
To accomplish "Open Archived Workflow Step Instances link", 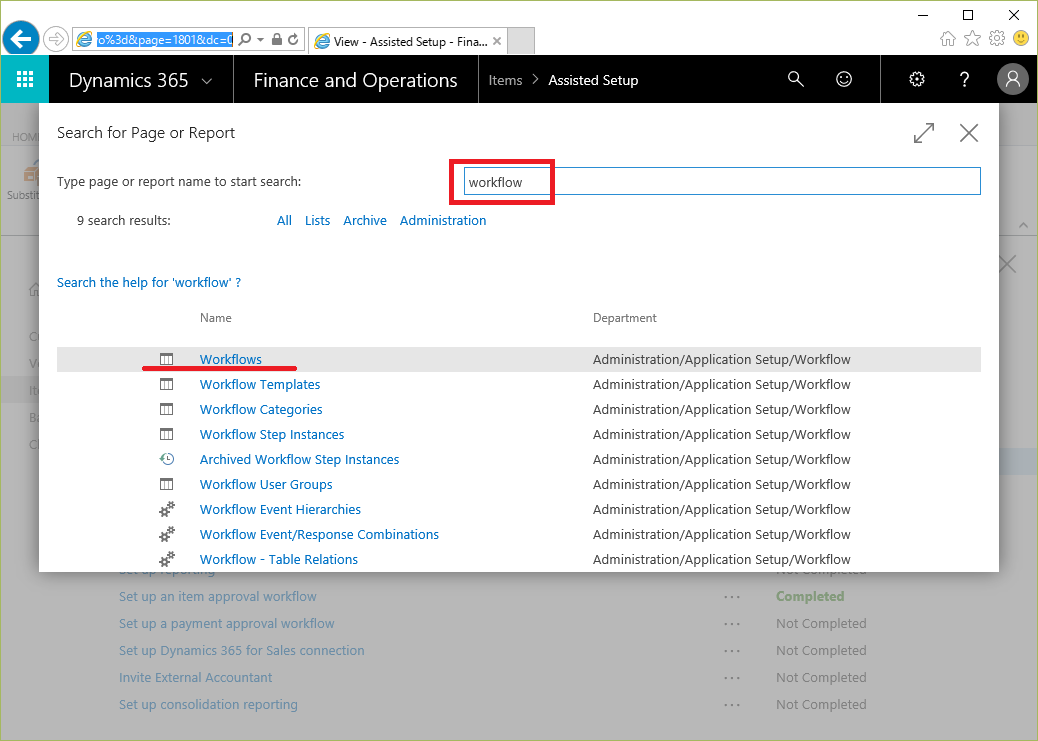I will pos(299,460).
